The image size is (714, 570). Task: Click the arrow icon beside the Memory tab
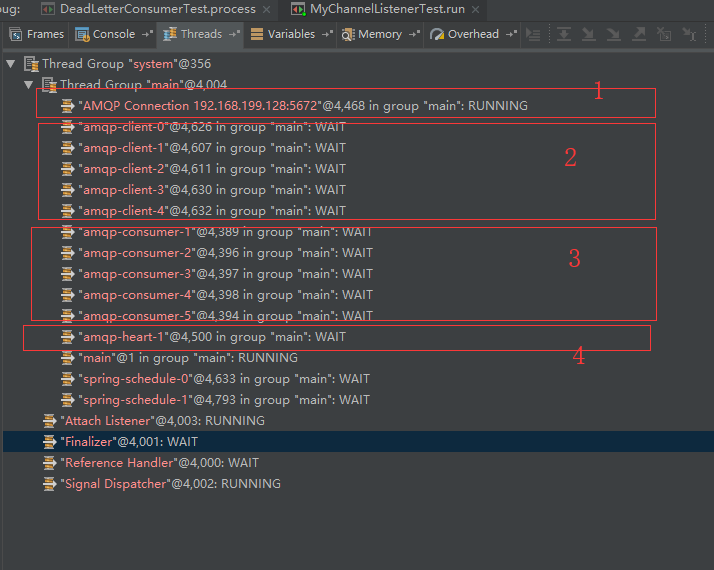tap(414, 34)
